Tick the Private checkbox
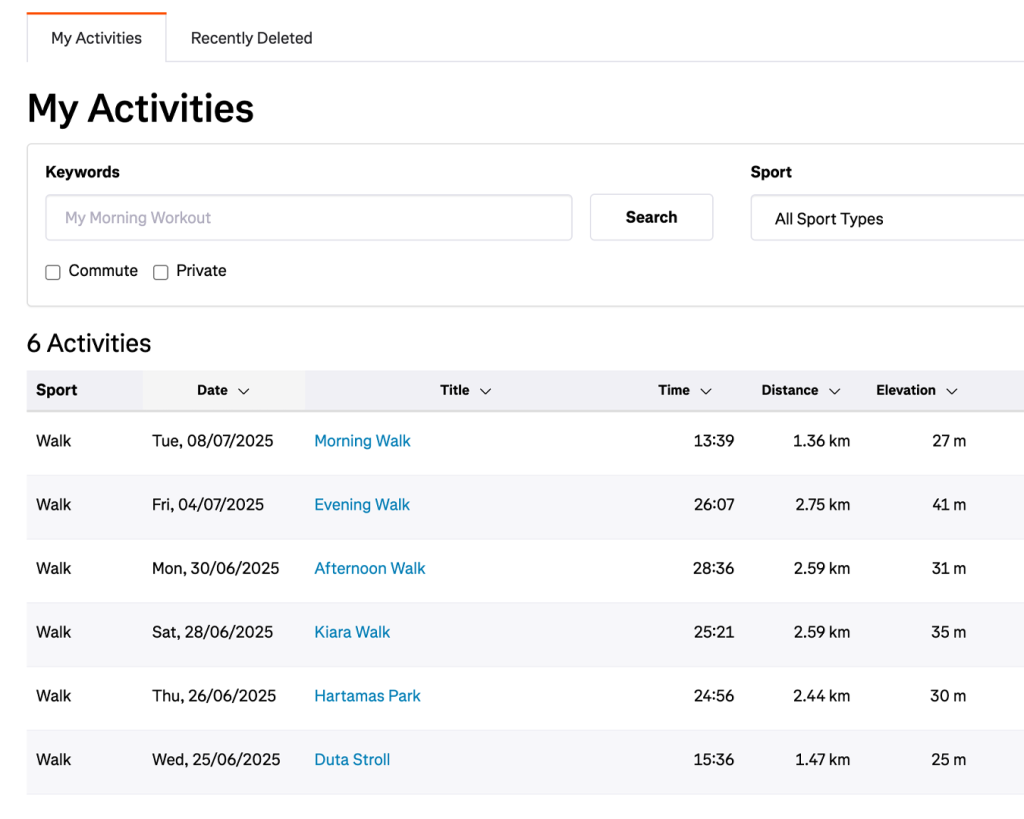Screen dimensions: 1024x819 click(x=160, y=272)
